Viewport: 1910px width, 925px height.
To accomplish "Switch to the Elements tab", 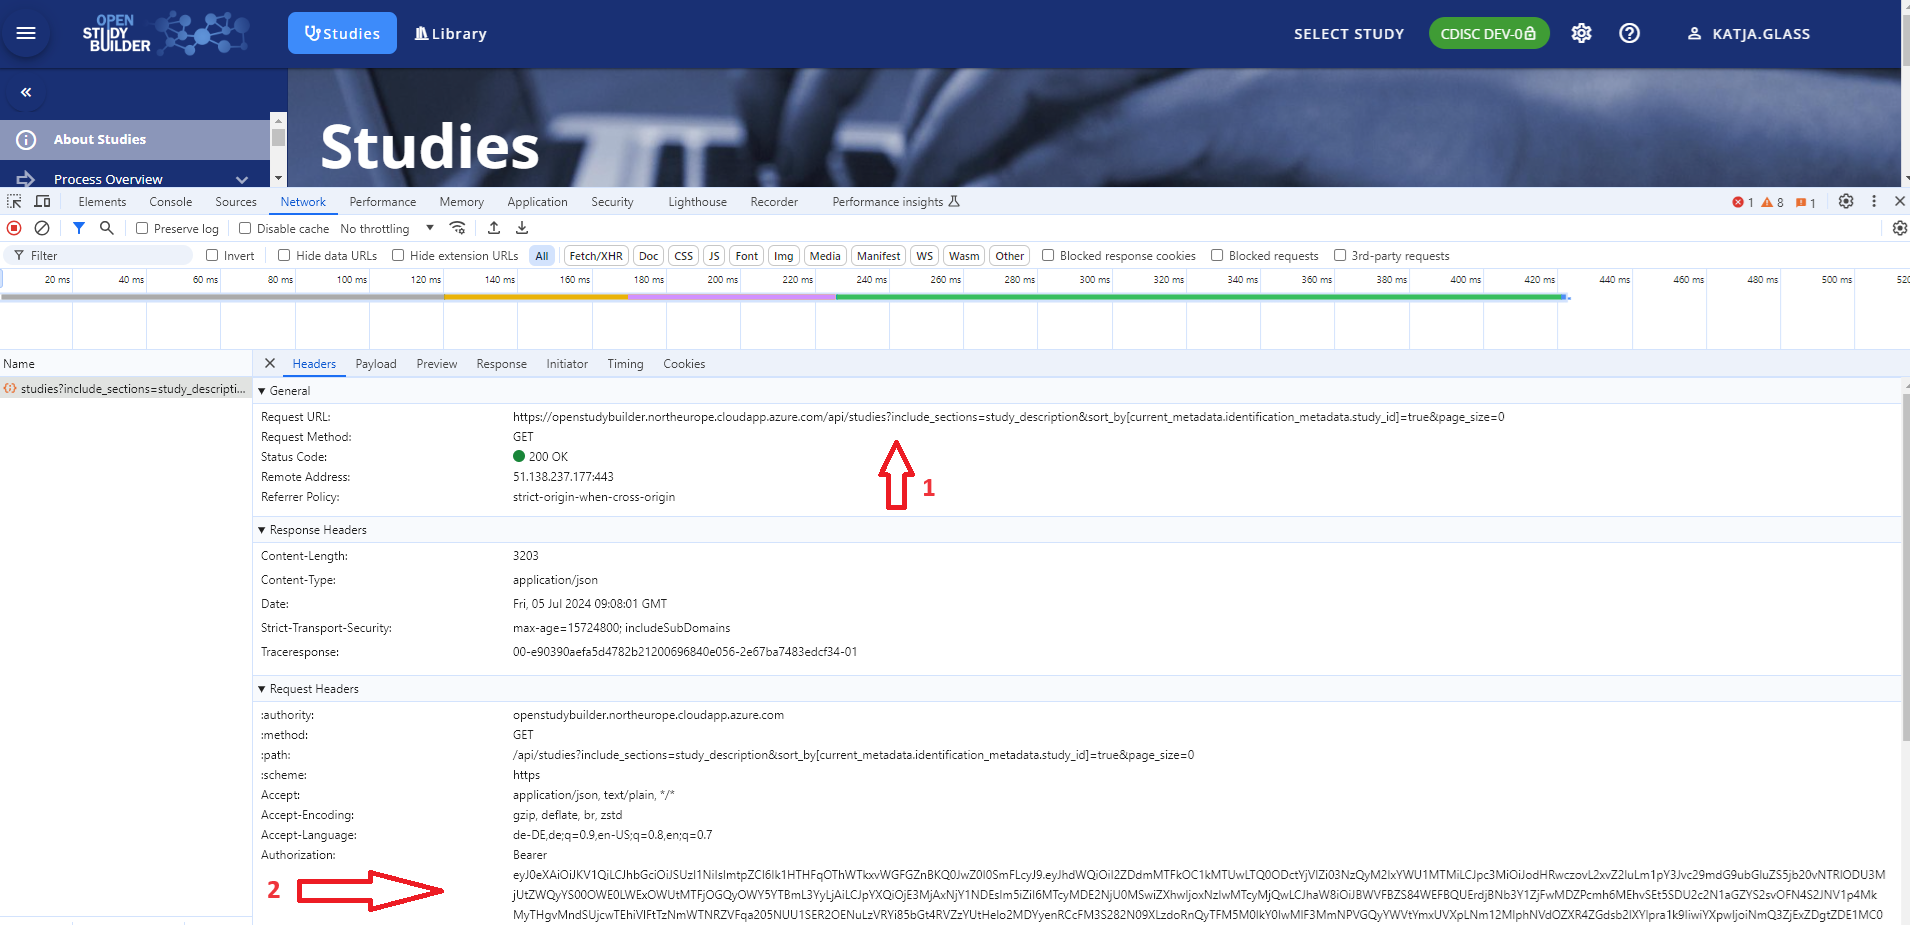I will point(102,201).
